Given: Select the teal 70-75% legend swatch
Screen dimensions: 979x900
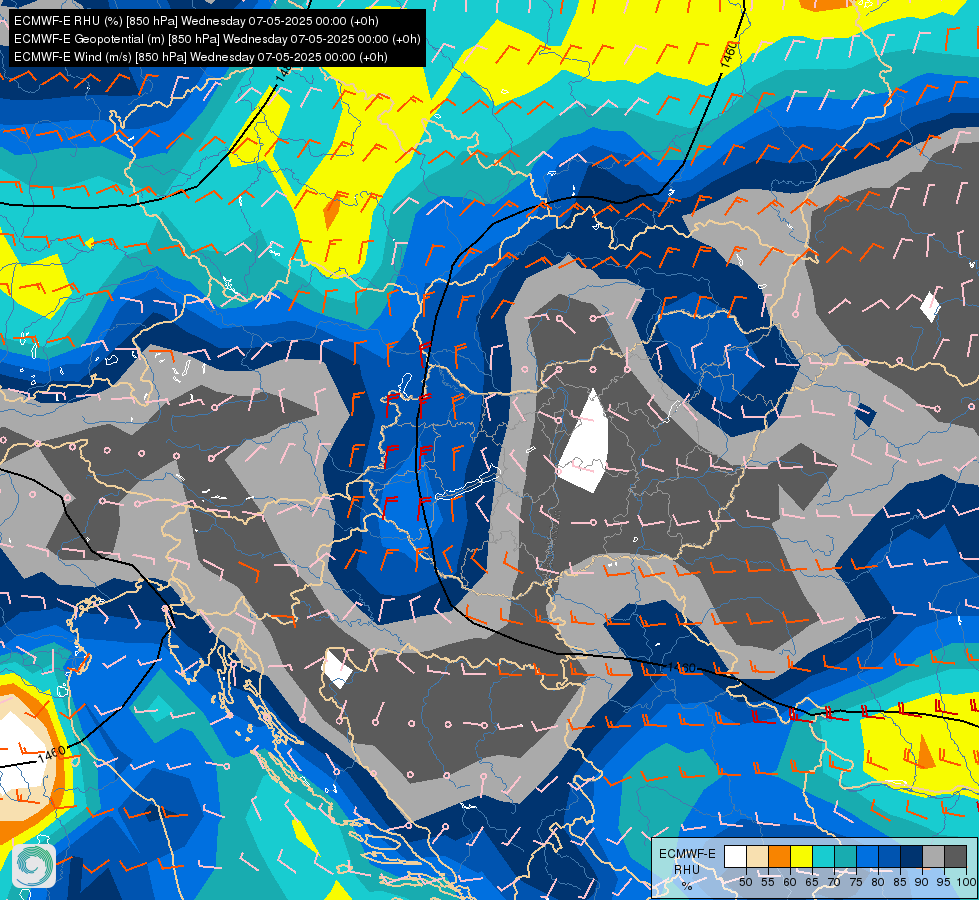Looking at the screenshot, I should (845, 856).
